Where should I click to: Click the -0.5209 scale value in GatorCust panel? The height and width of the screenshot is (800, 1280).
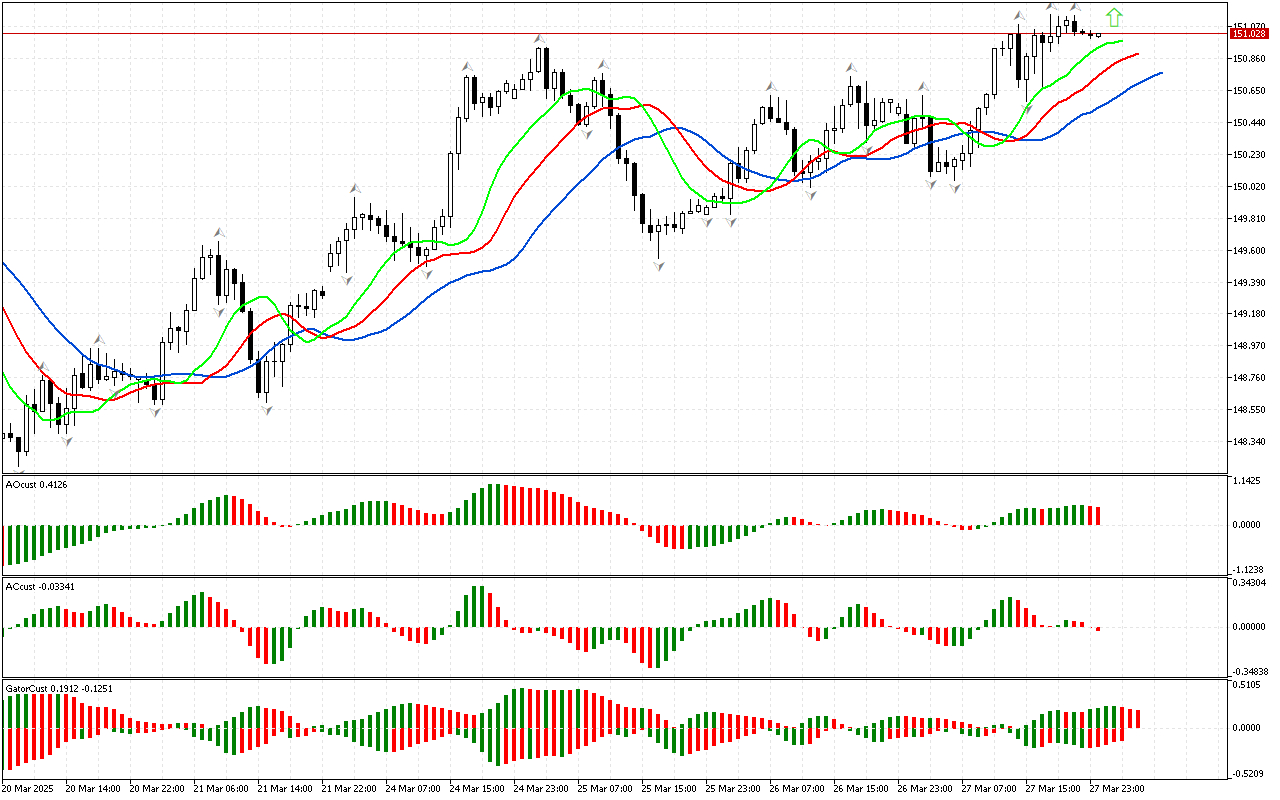pyautogui.click(x=1249, y=773)
